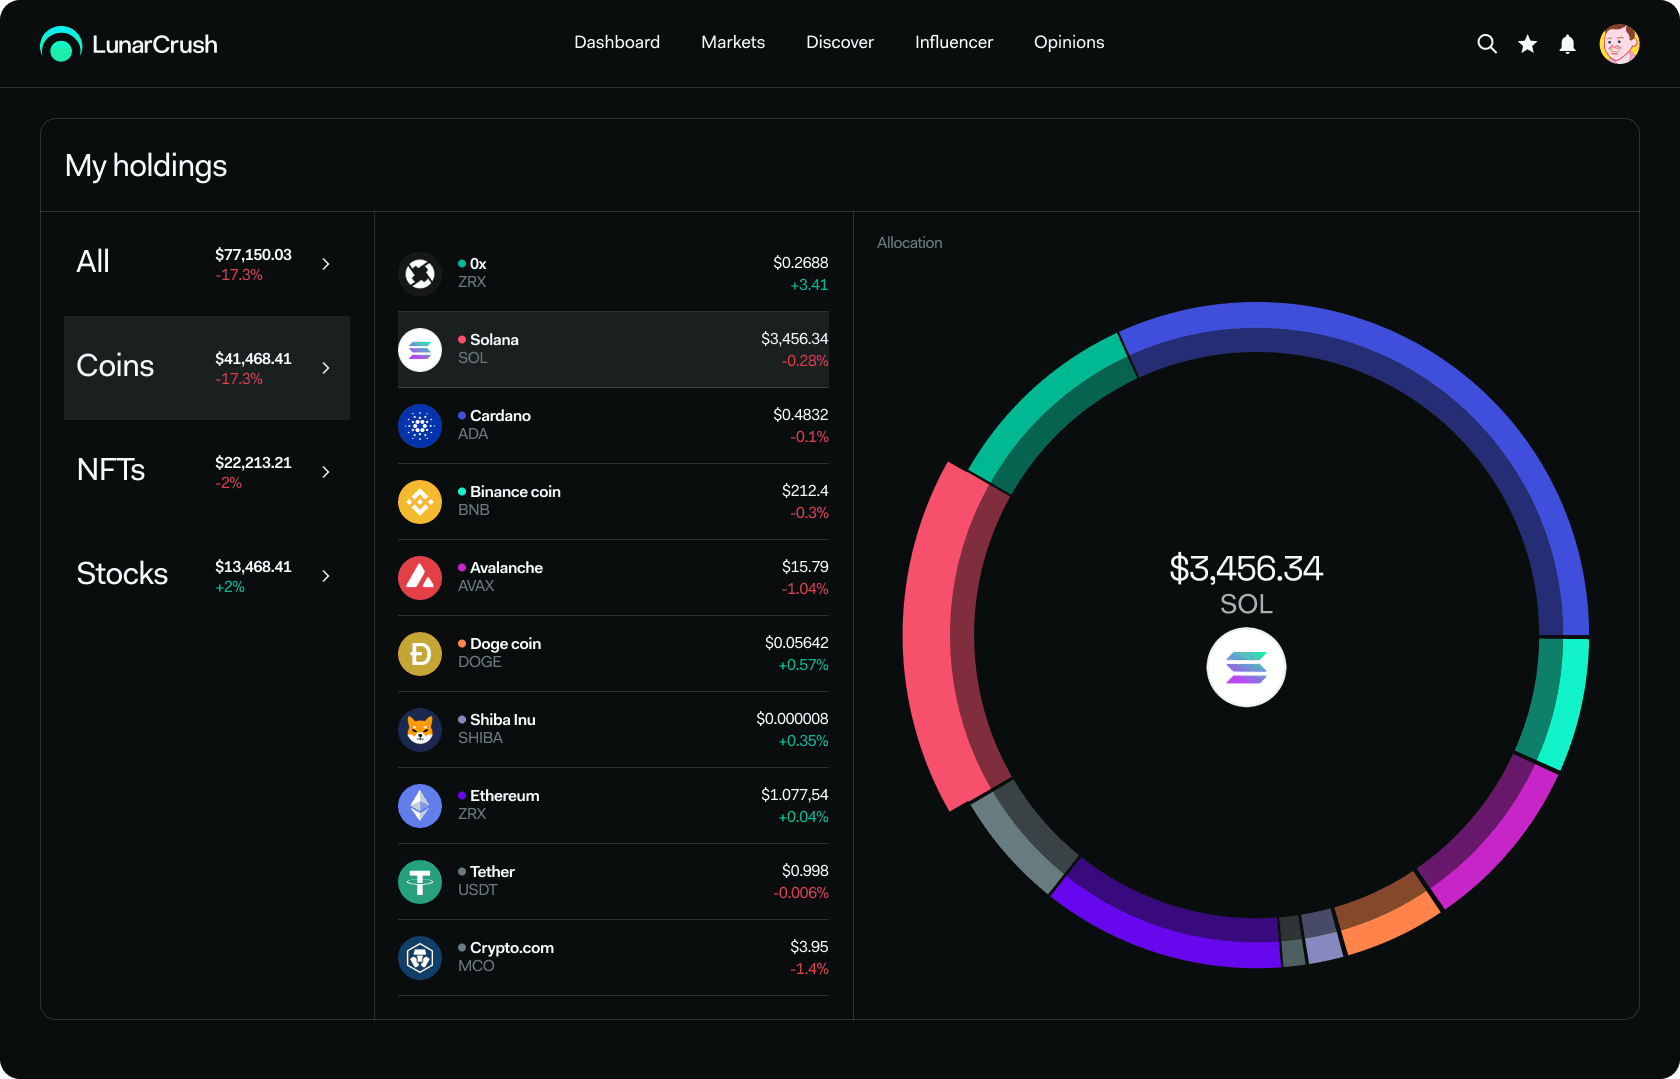Expand the NFTs category chevron
Screen dimensions: 1680x1079
pyautogui.click(x=326, y=472)
